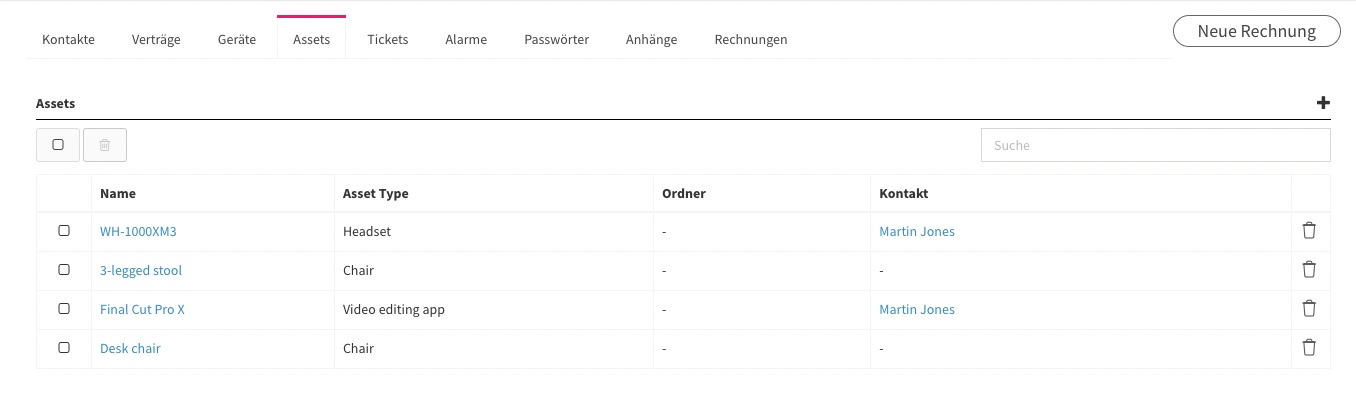Open Martin Jones contact in headset row

[x=917, y=232]
